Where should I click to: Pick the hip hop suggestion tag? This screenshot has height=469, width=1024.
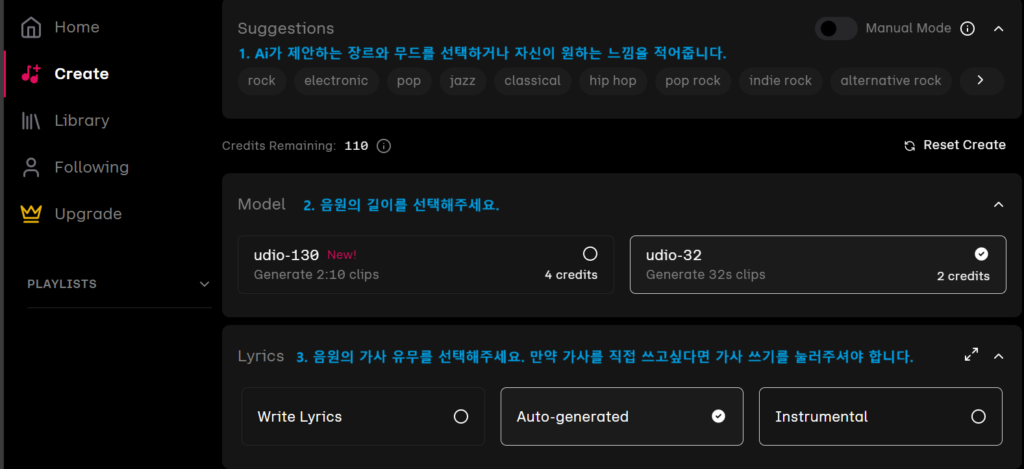pos(613,81)
